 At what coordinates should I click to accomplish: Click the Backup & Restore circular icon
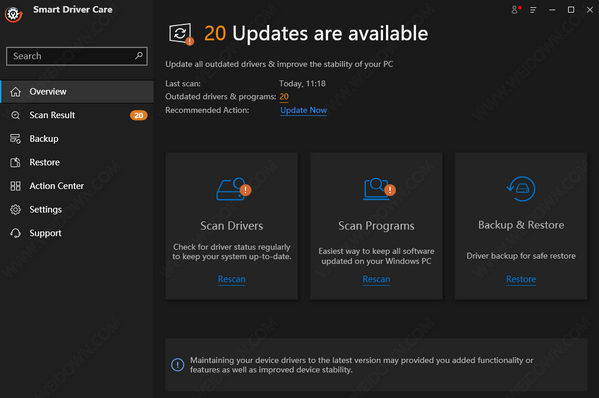[521, 189]
